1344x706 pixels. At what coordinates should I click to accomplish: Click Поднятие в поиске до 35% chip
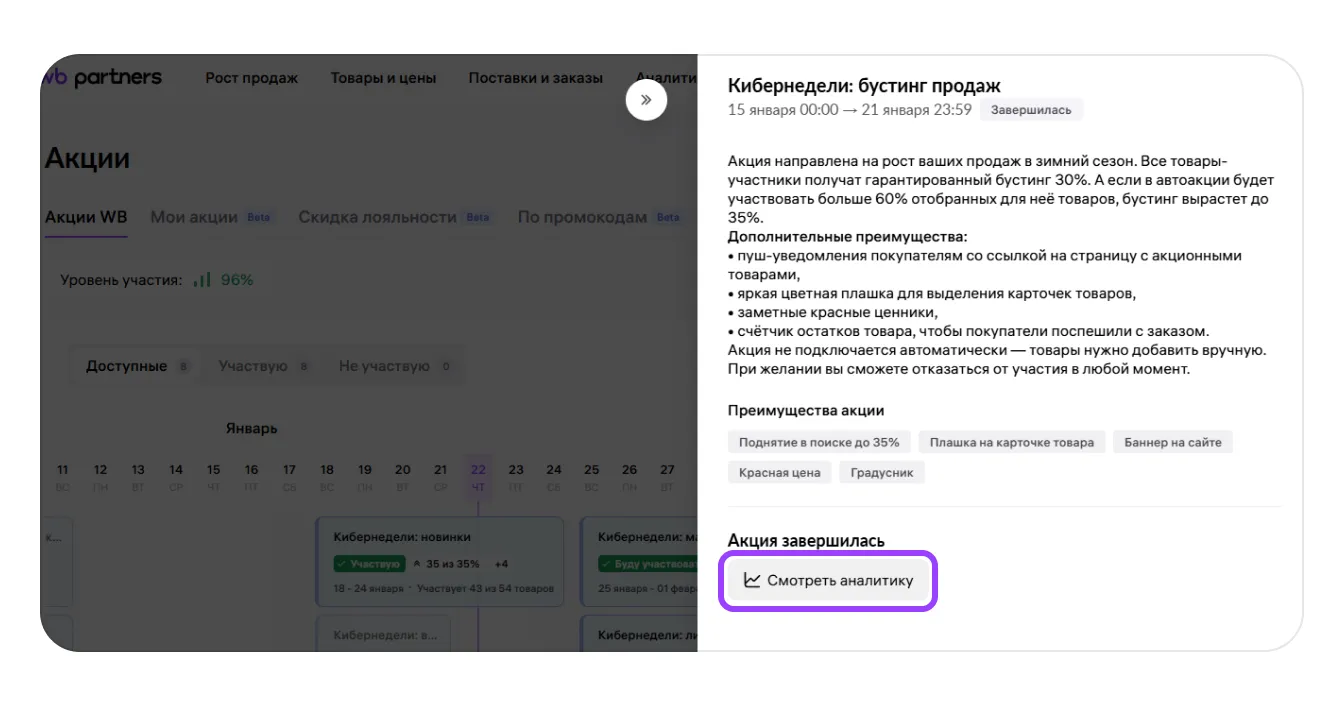tap(819, 442)
